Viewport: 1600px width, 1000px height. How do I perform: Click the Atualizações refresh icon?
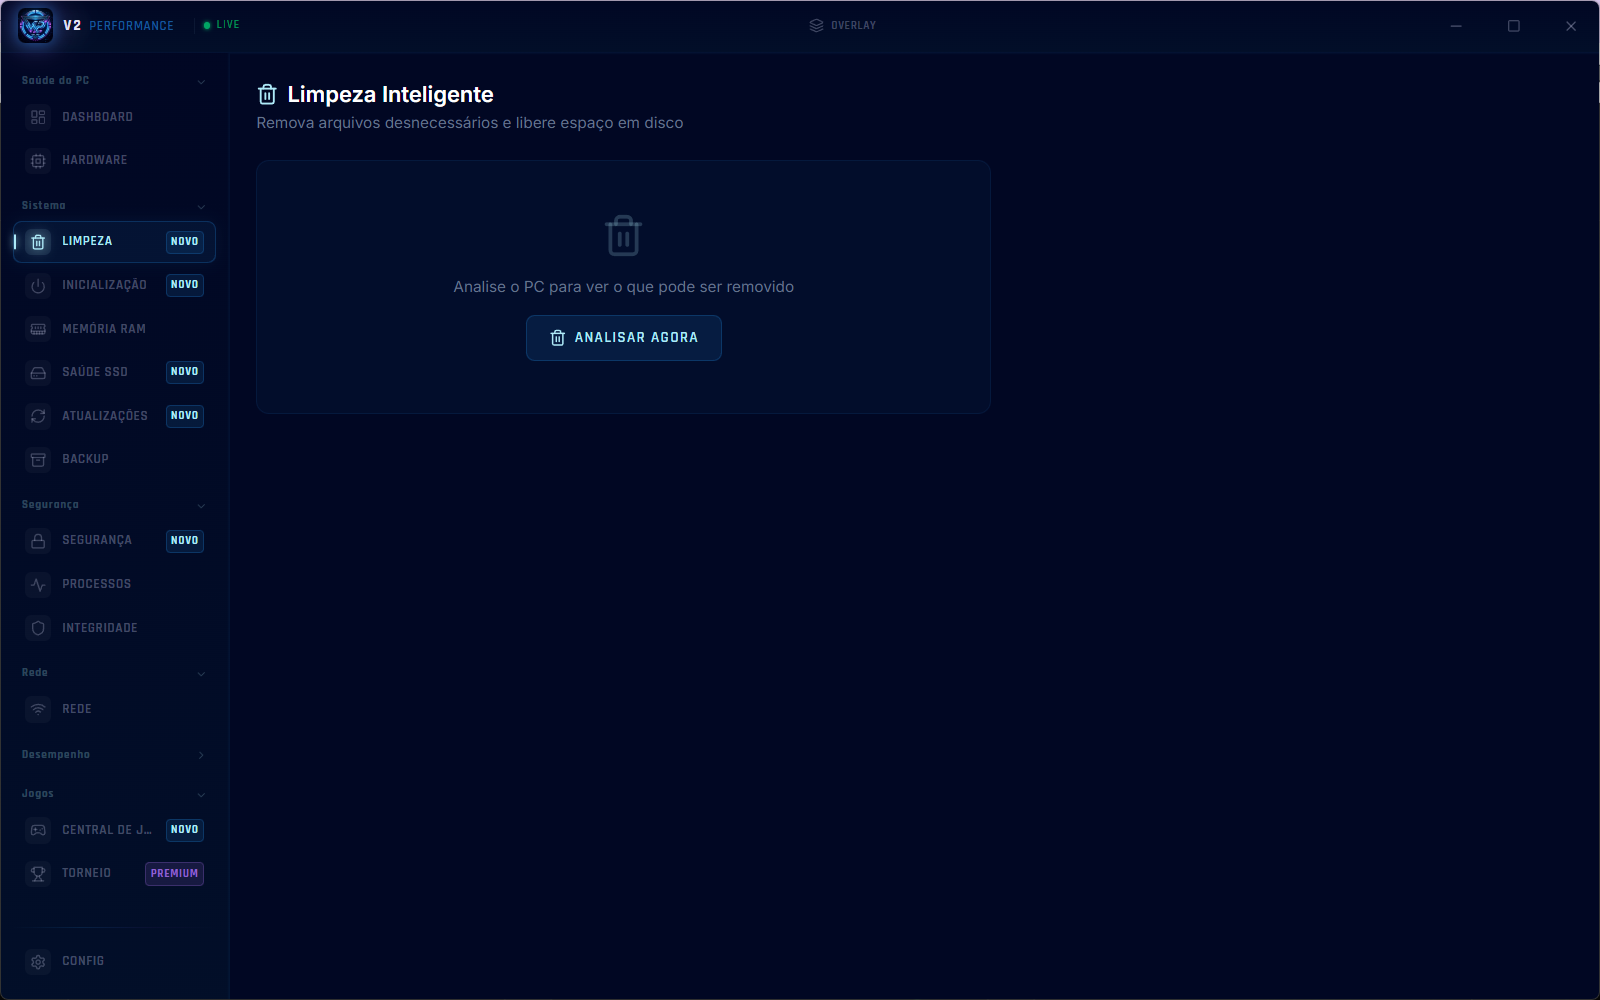pos(38,416)
